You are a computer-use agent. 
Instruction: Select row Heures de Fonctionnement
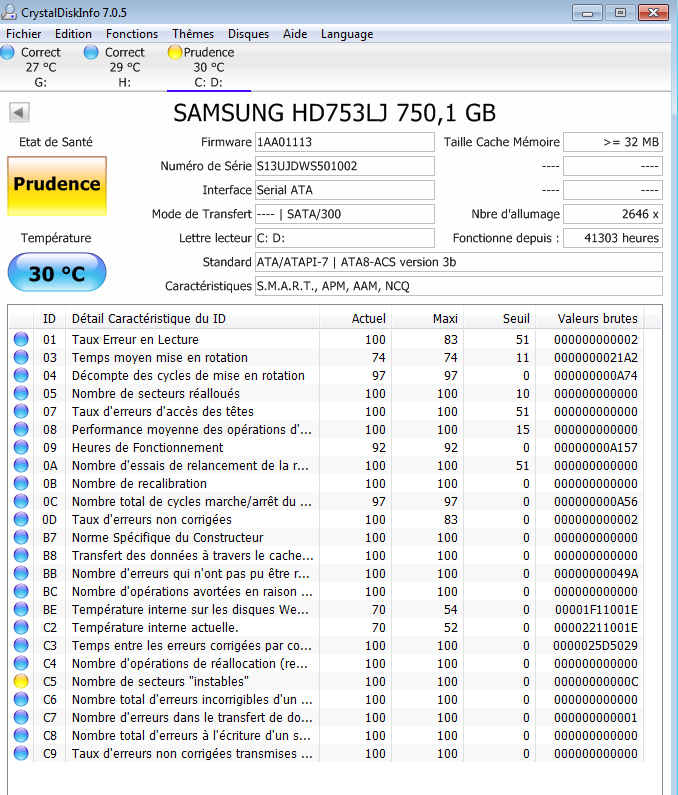(x=326, y=447)
